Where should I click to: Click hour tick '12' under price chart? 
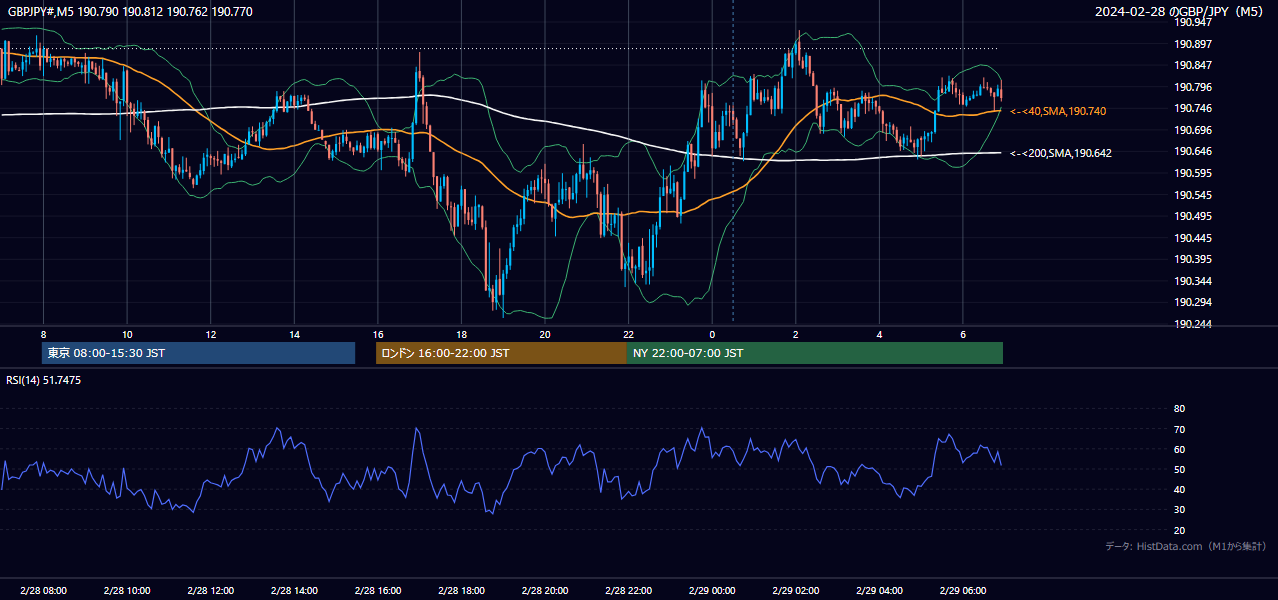click(211, 334)
